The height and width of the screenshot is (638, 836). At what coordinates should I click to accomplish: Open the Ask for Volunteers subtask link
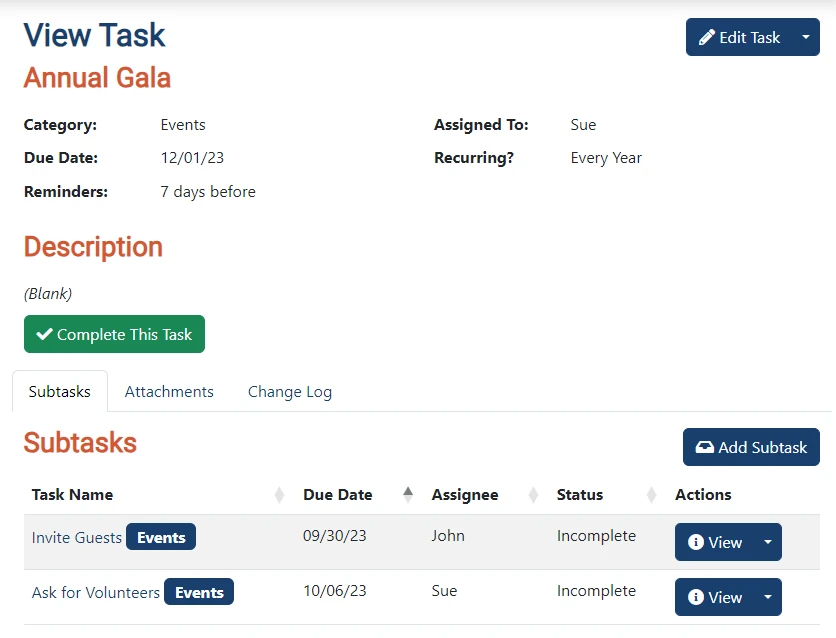[96, 592]
